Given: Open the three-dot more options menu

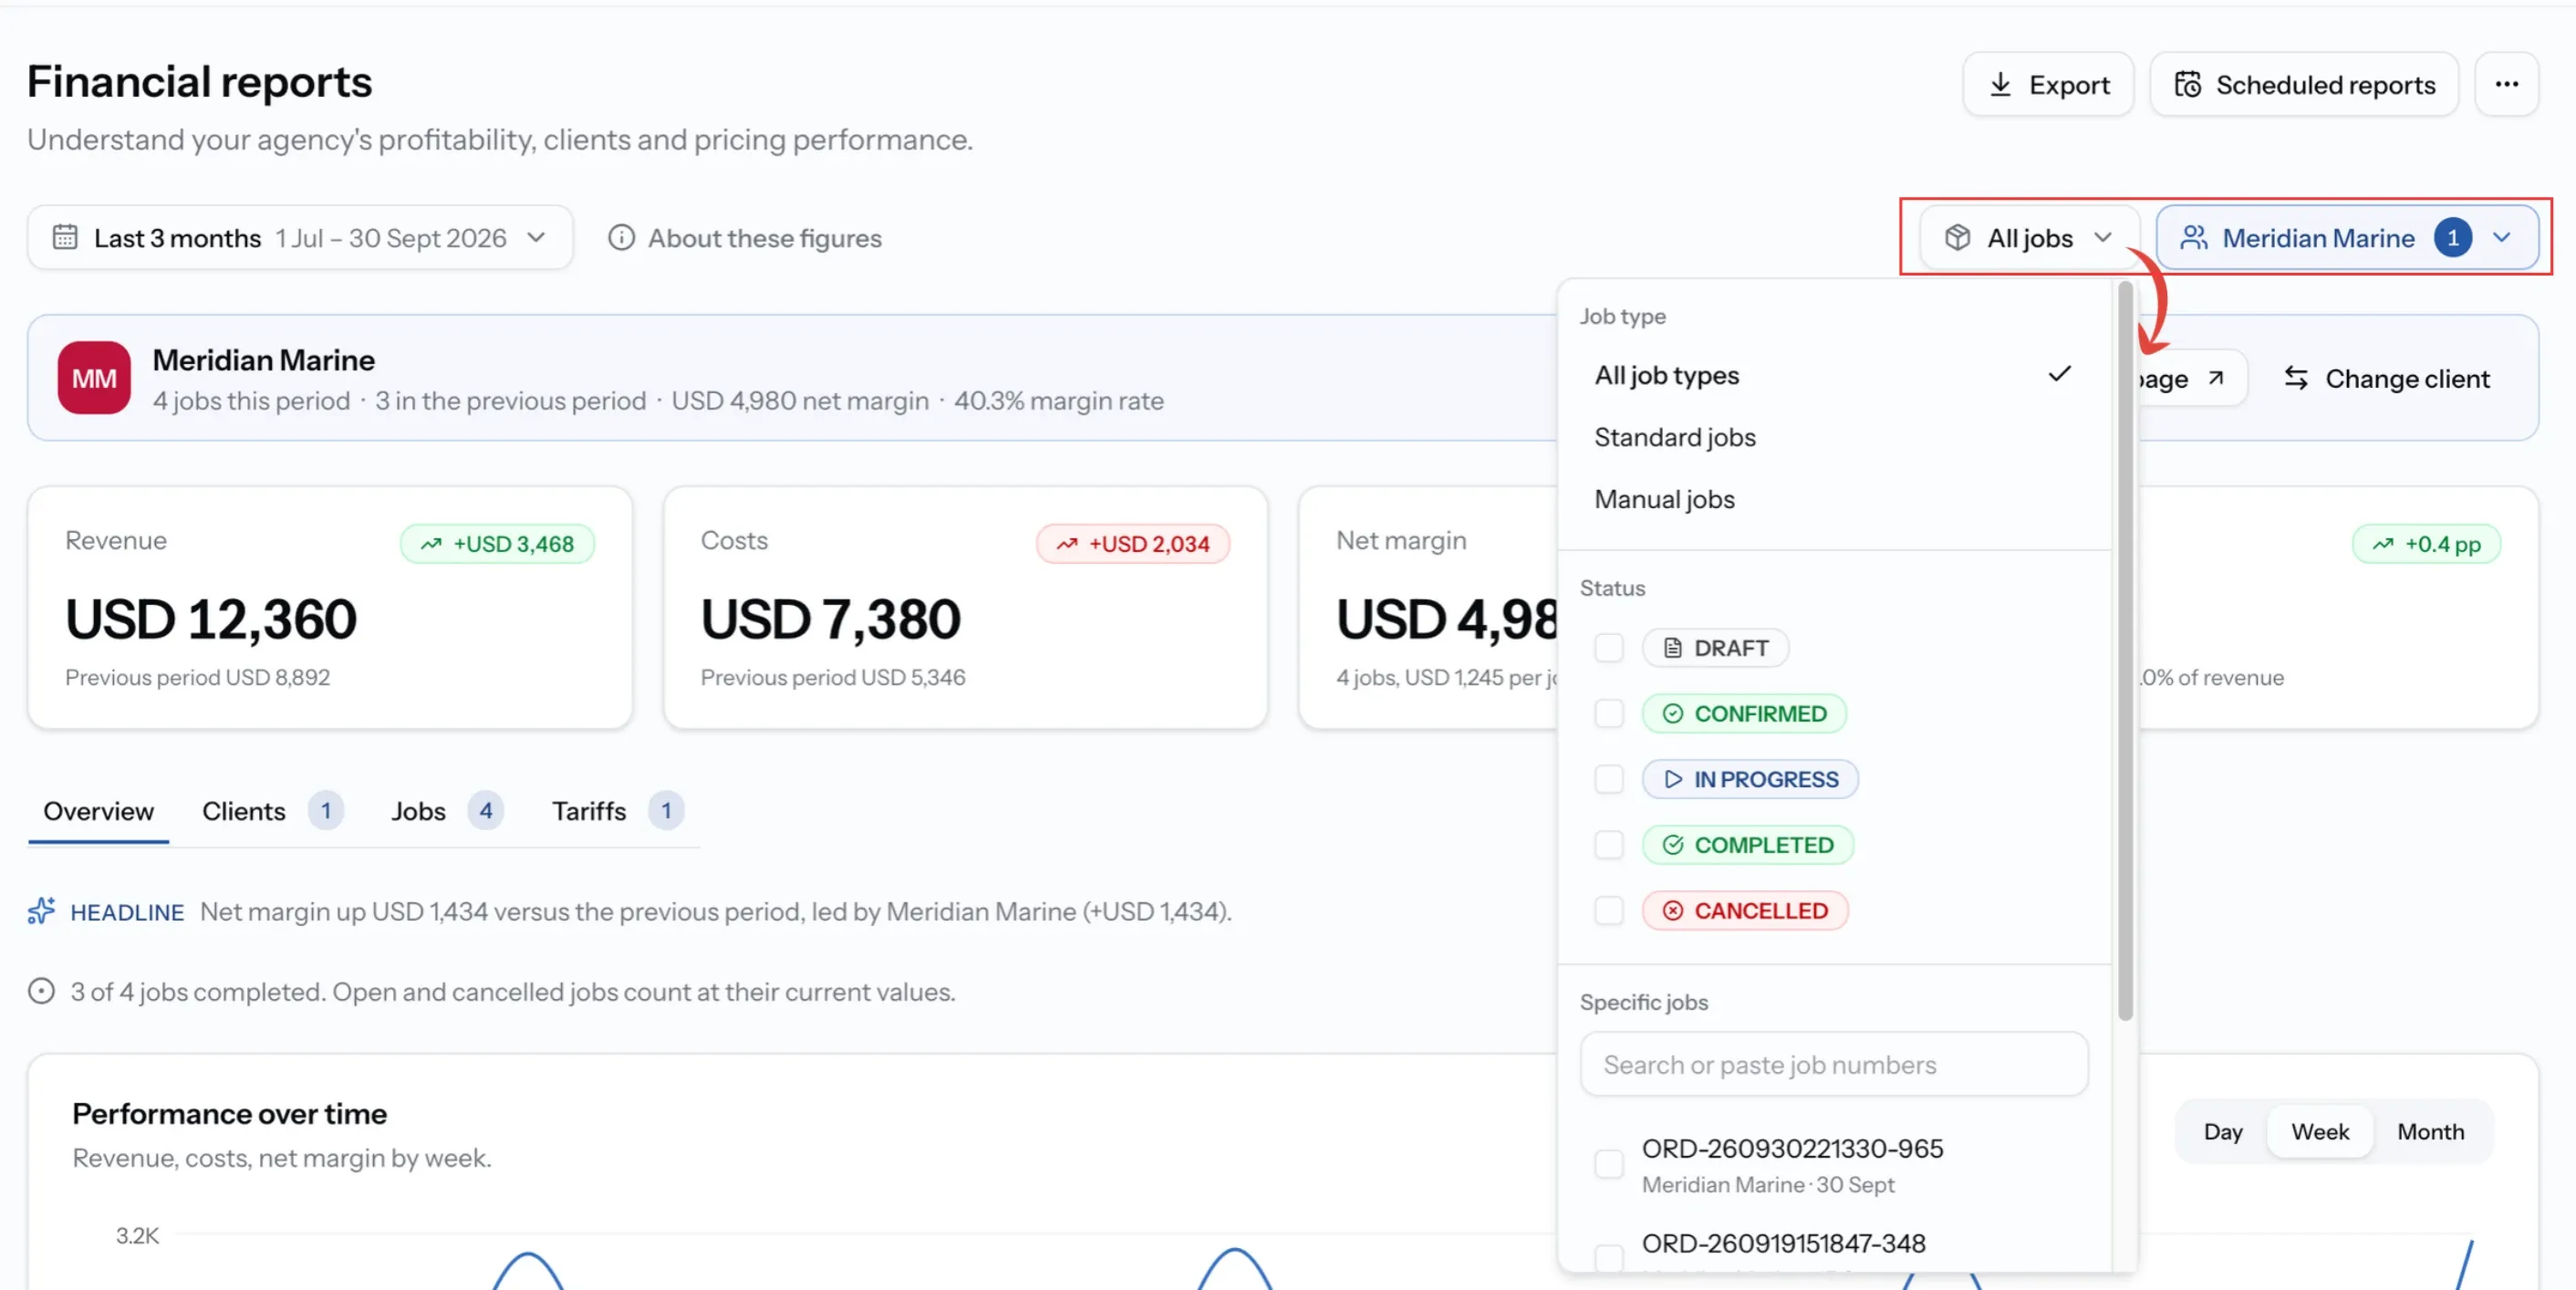Looking at the screenshot, I should point(2506,85).
